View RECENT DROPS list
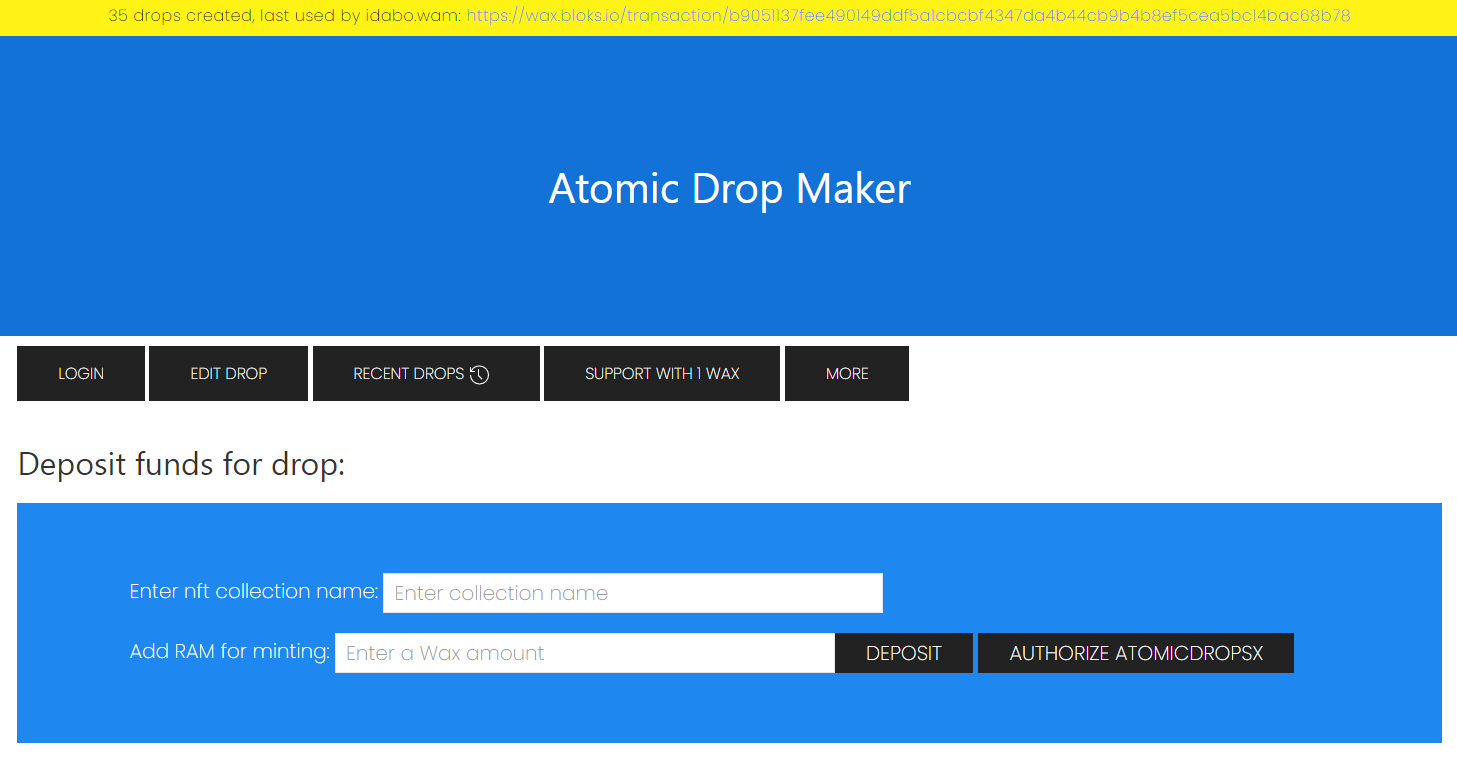The height and width of the screenshot is (764, 1457). 426,374
